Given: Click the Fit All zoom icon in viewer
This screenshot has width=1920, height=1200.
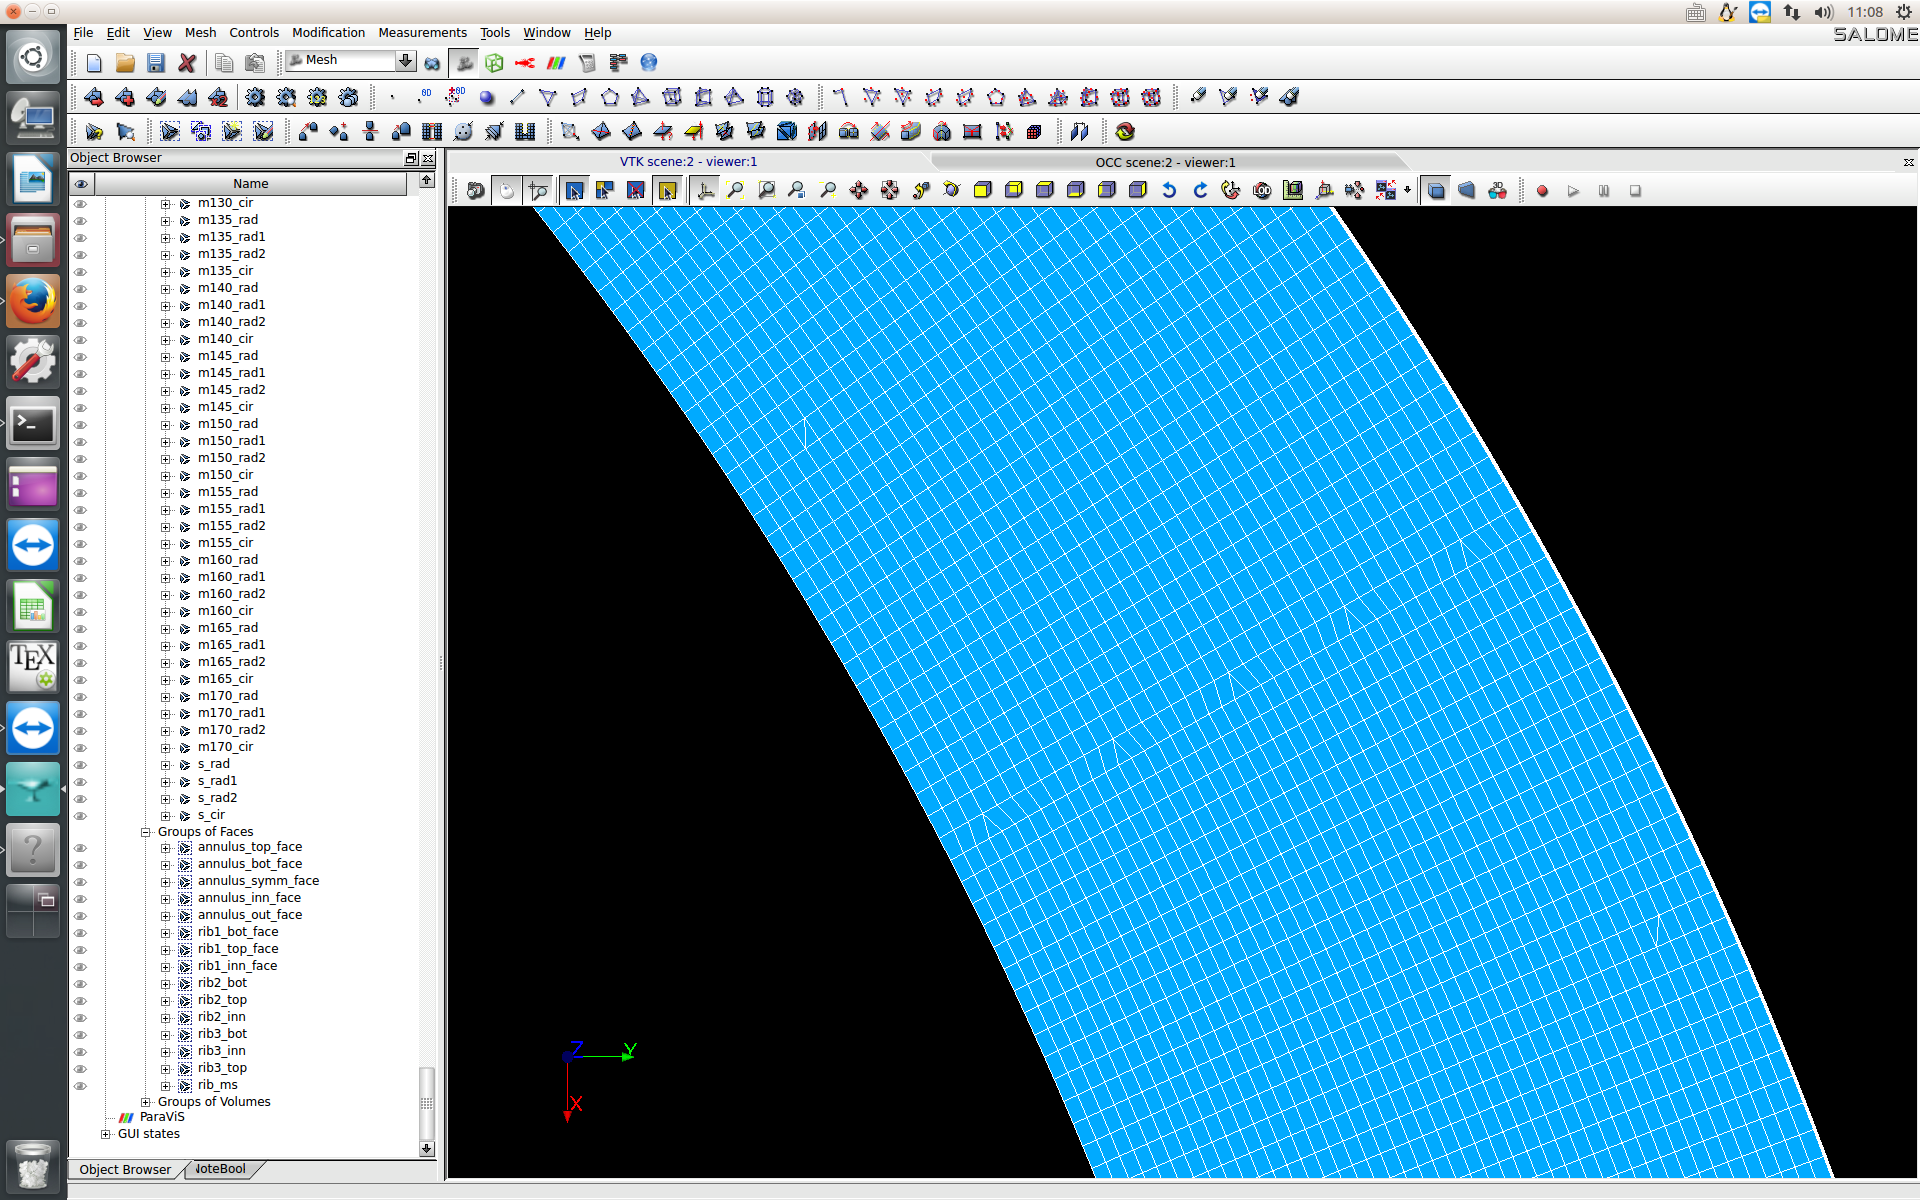Looking at the screenshot, I should (735, 190).
